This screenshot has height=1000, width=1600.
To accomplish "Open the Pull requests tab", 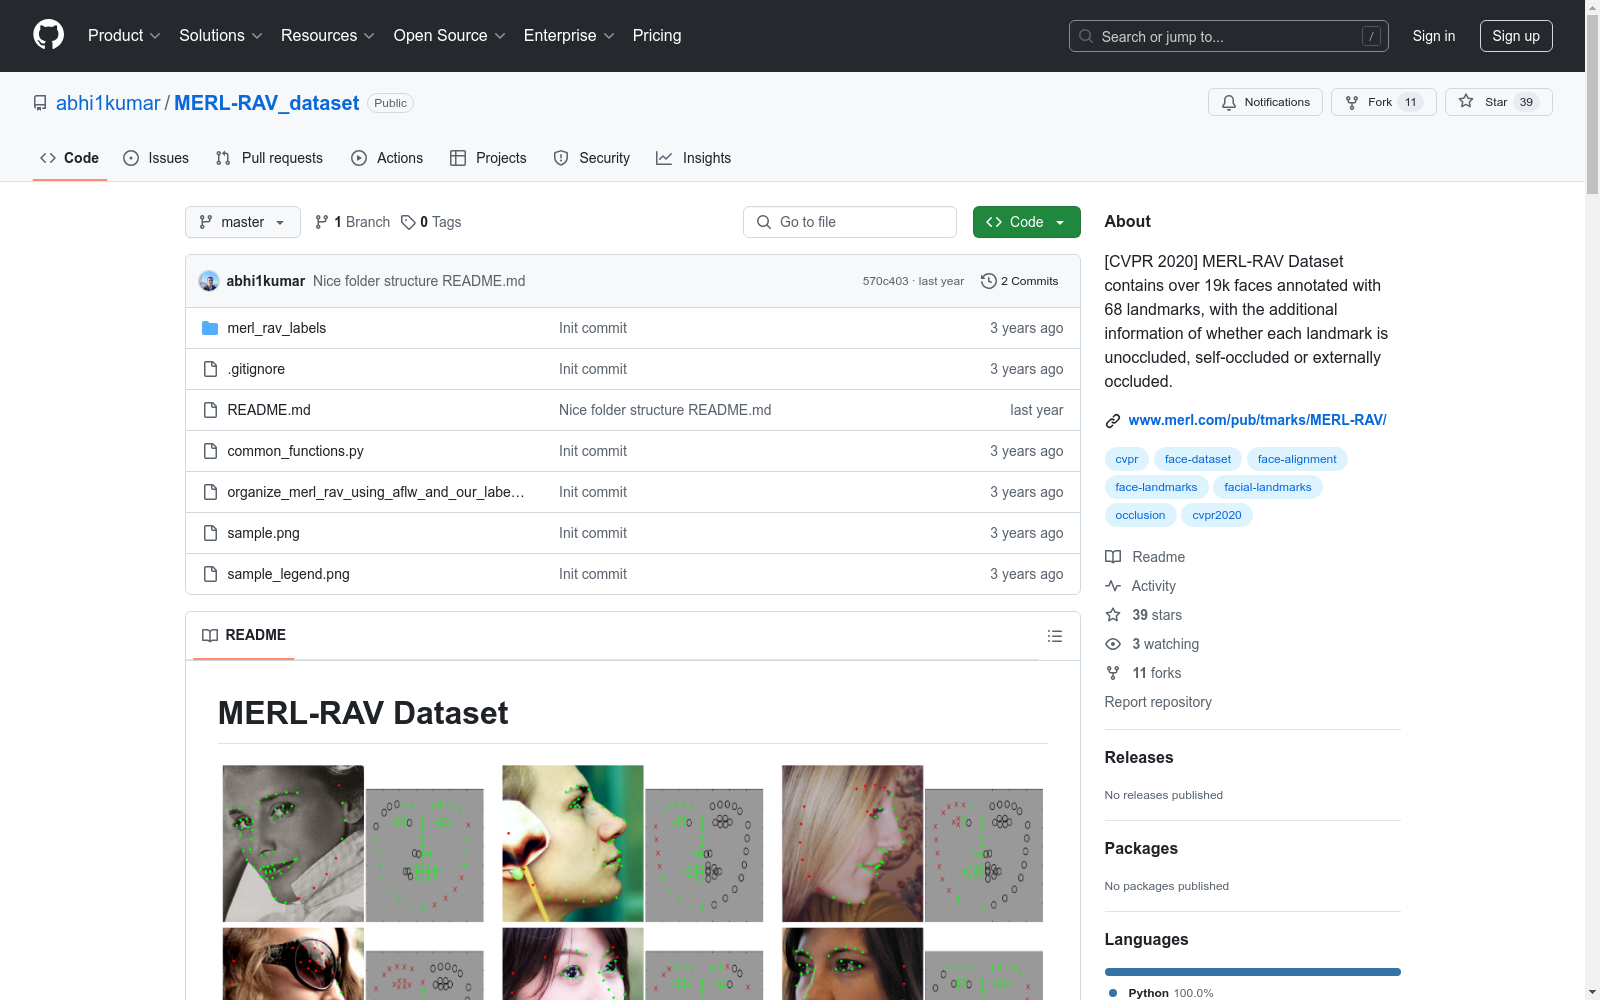I will tap(269, 158).
